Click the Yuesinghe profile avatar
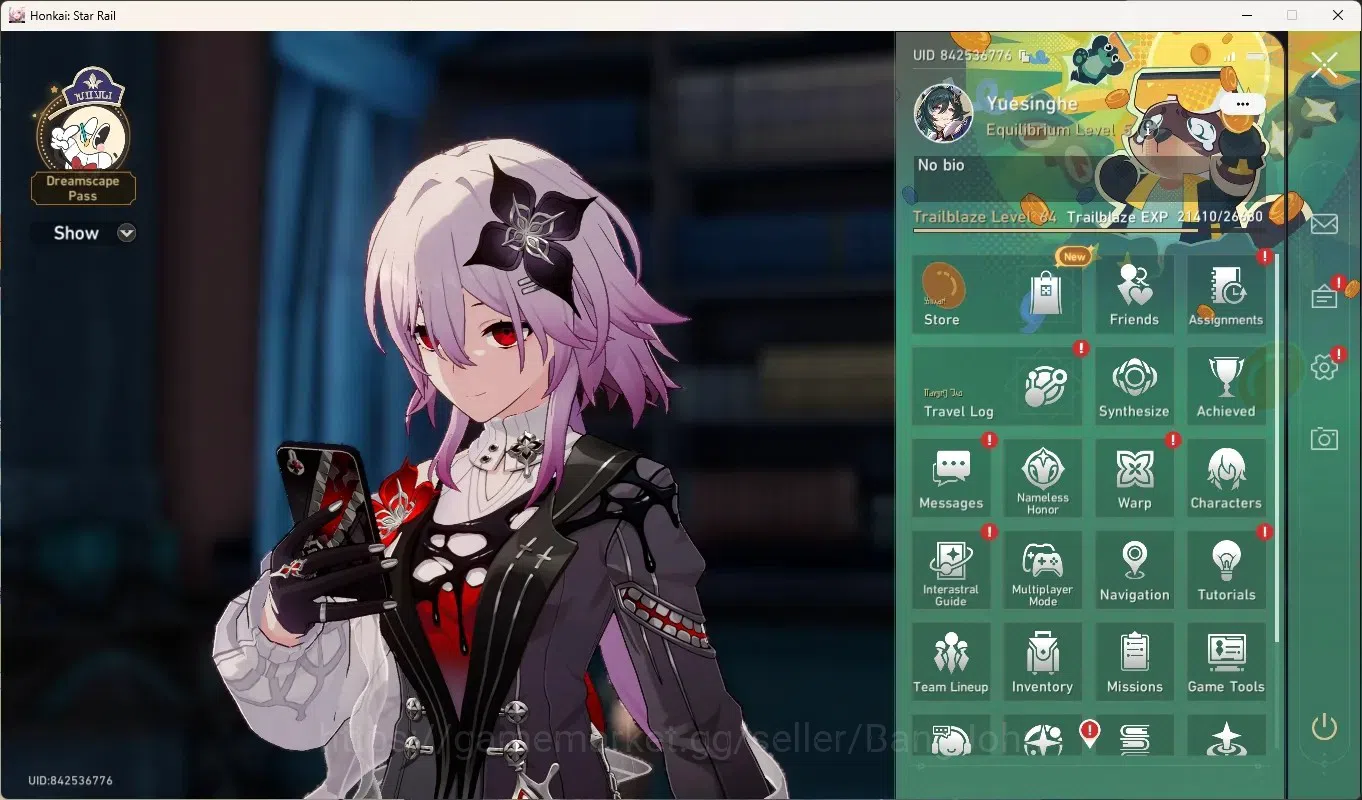Screen dimensions: 1362x800 point(943,113)
